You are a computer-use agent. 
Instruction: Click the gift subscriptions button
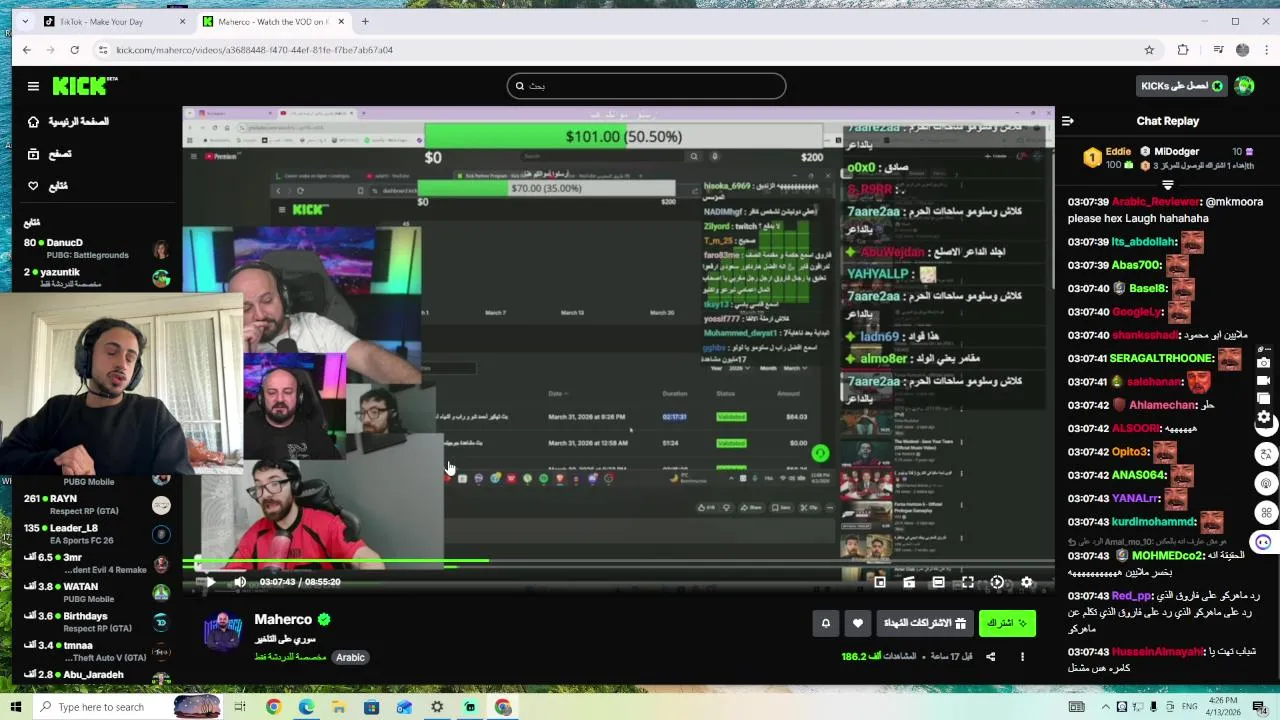924,623
